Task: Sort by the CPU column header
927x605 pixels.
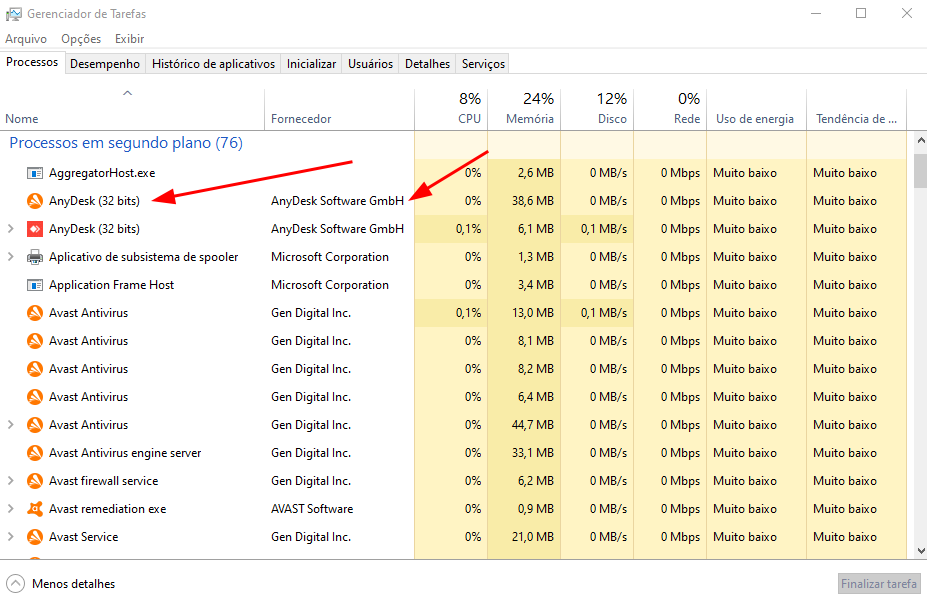Action: [x=451, y=109]
